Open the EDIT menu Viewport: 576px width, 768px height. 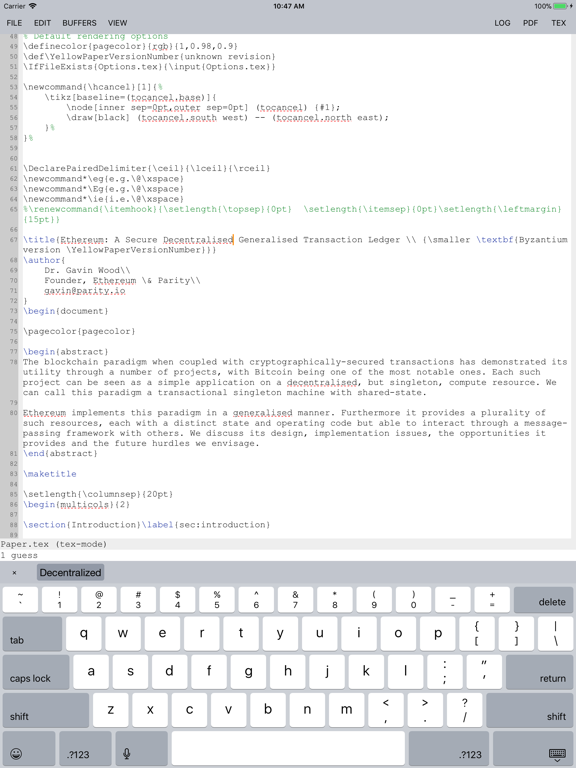tap(42, 23)
